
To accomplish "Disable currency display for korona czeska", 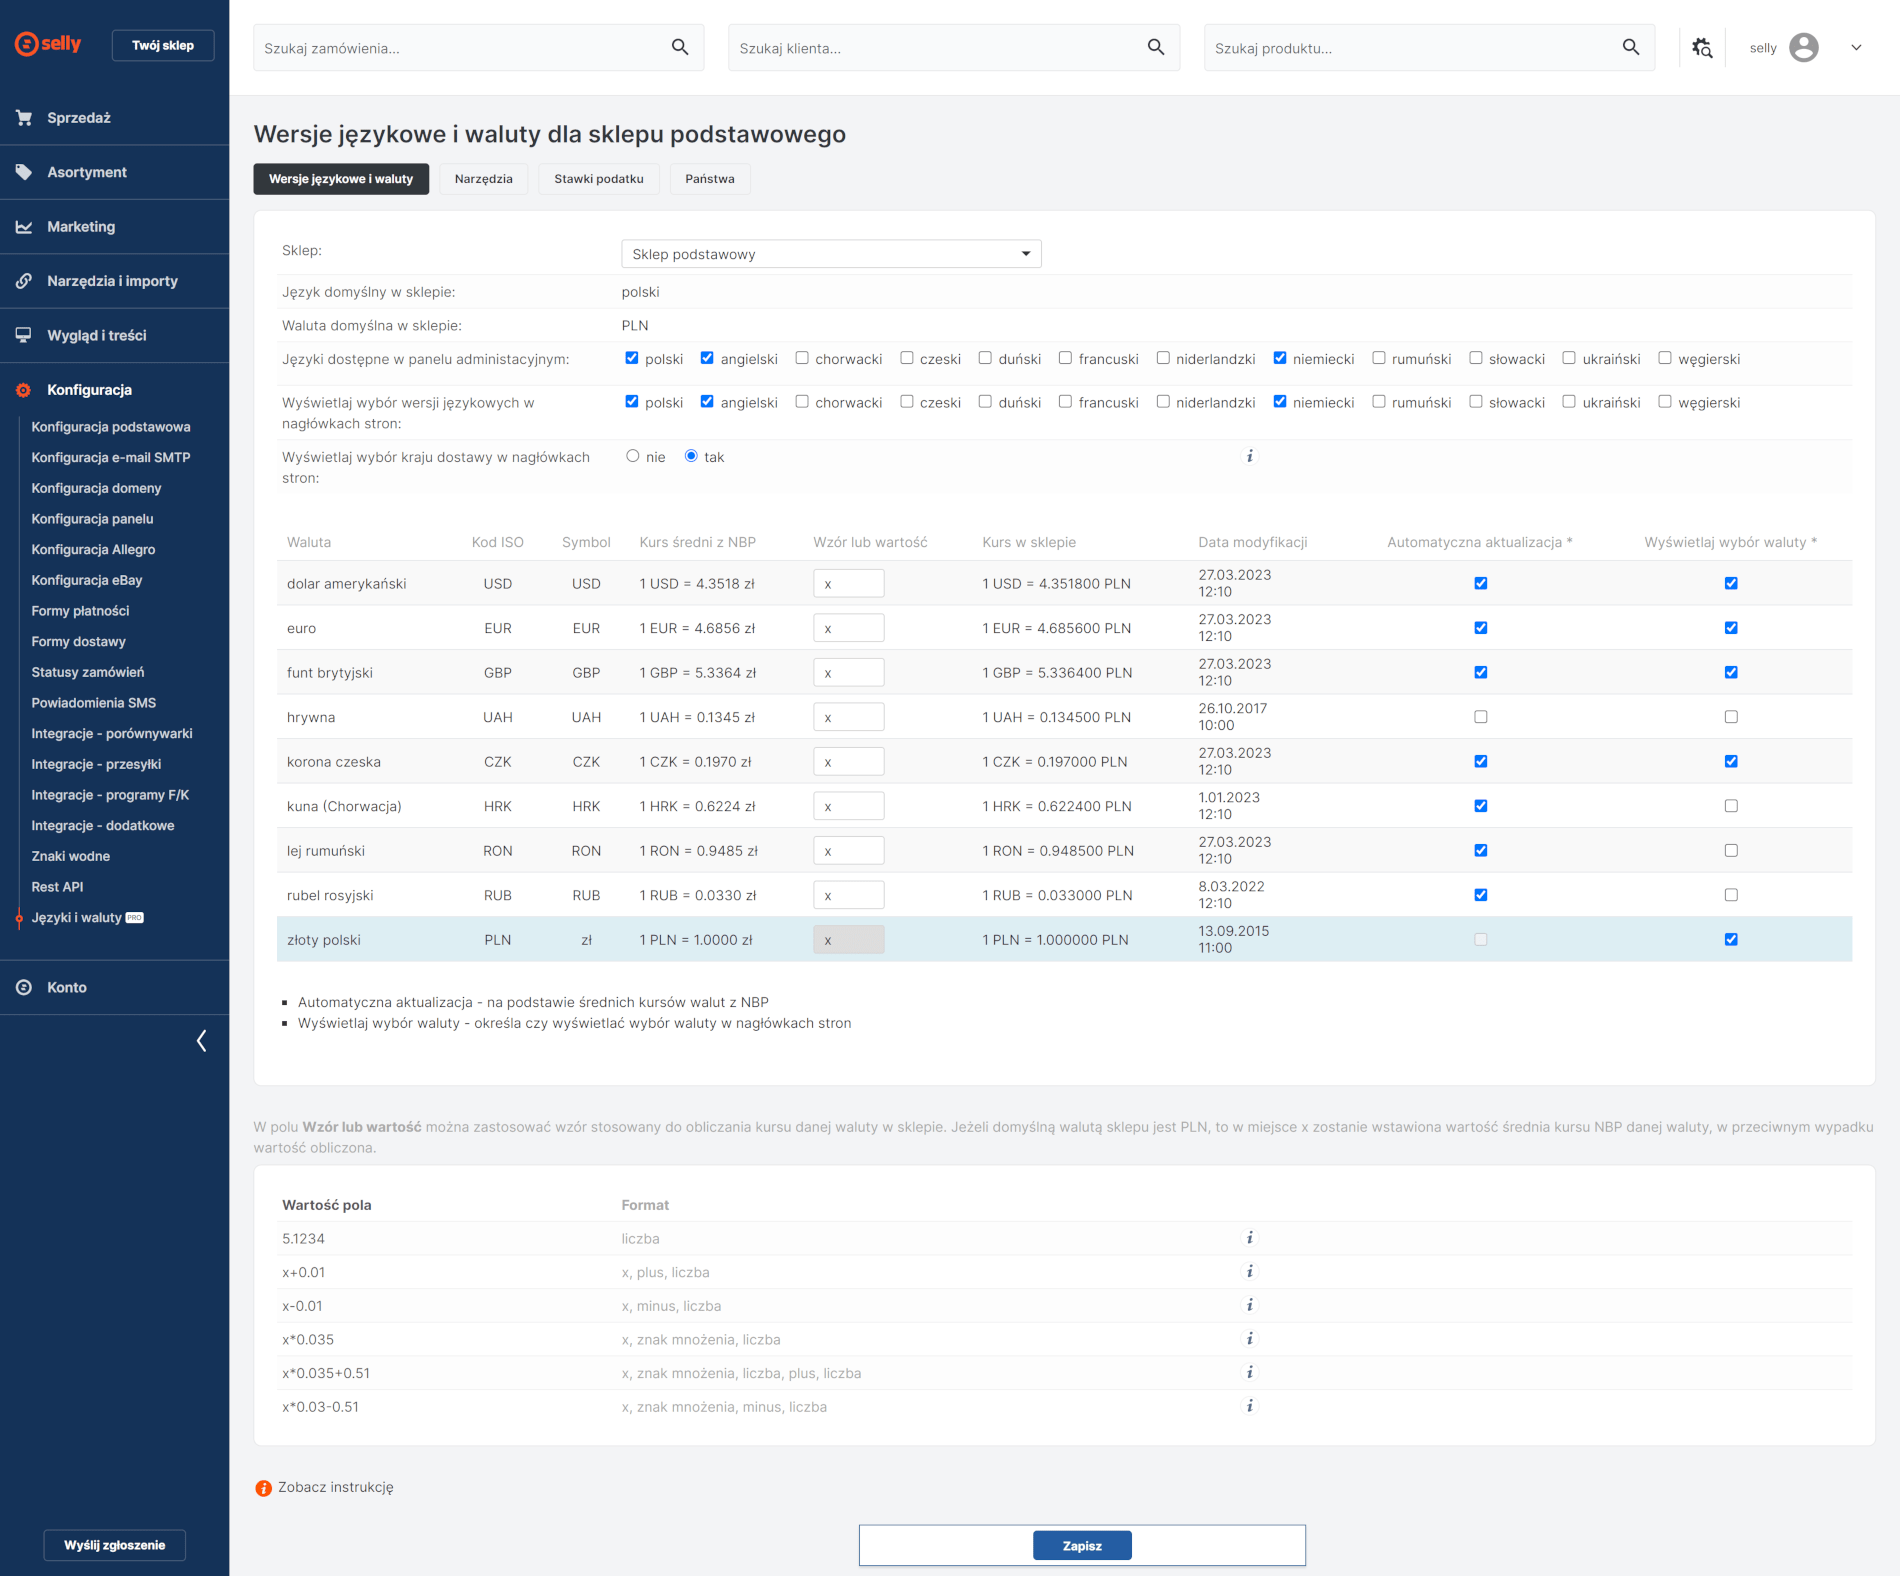I will tap(1731, 761).
